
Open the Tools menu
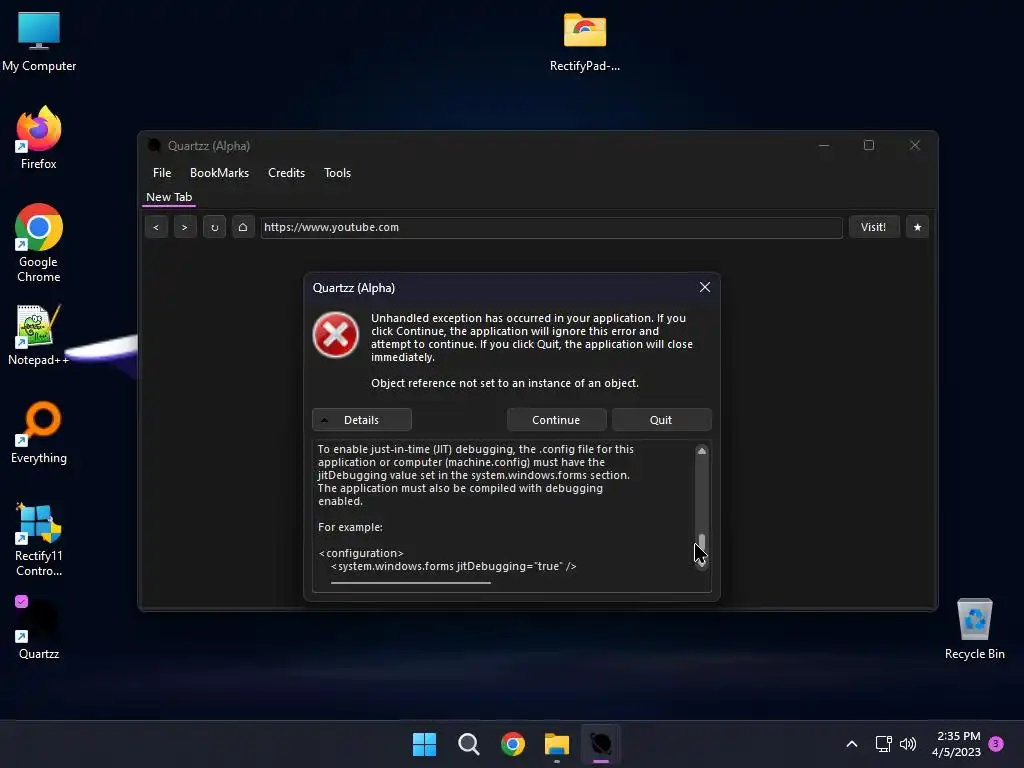(x=338, y=173)
